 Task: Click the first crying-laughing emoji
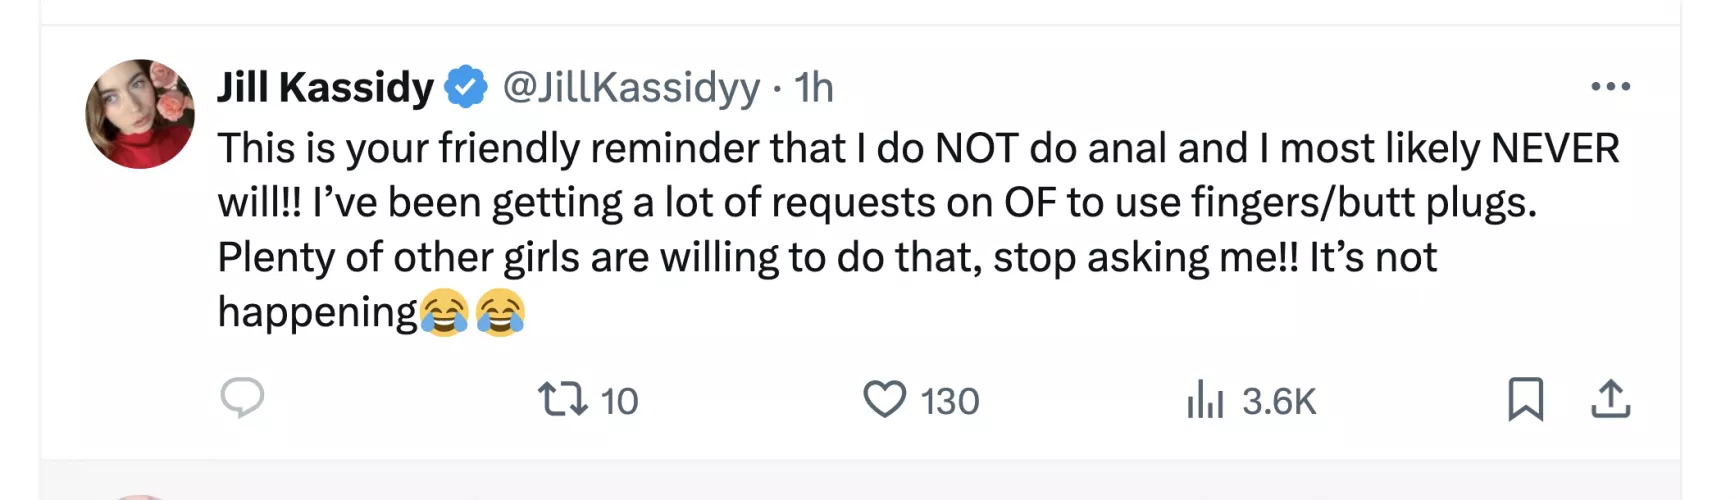[444, 312]
